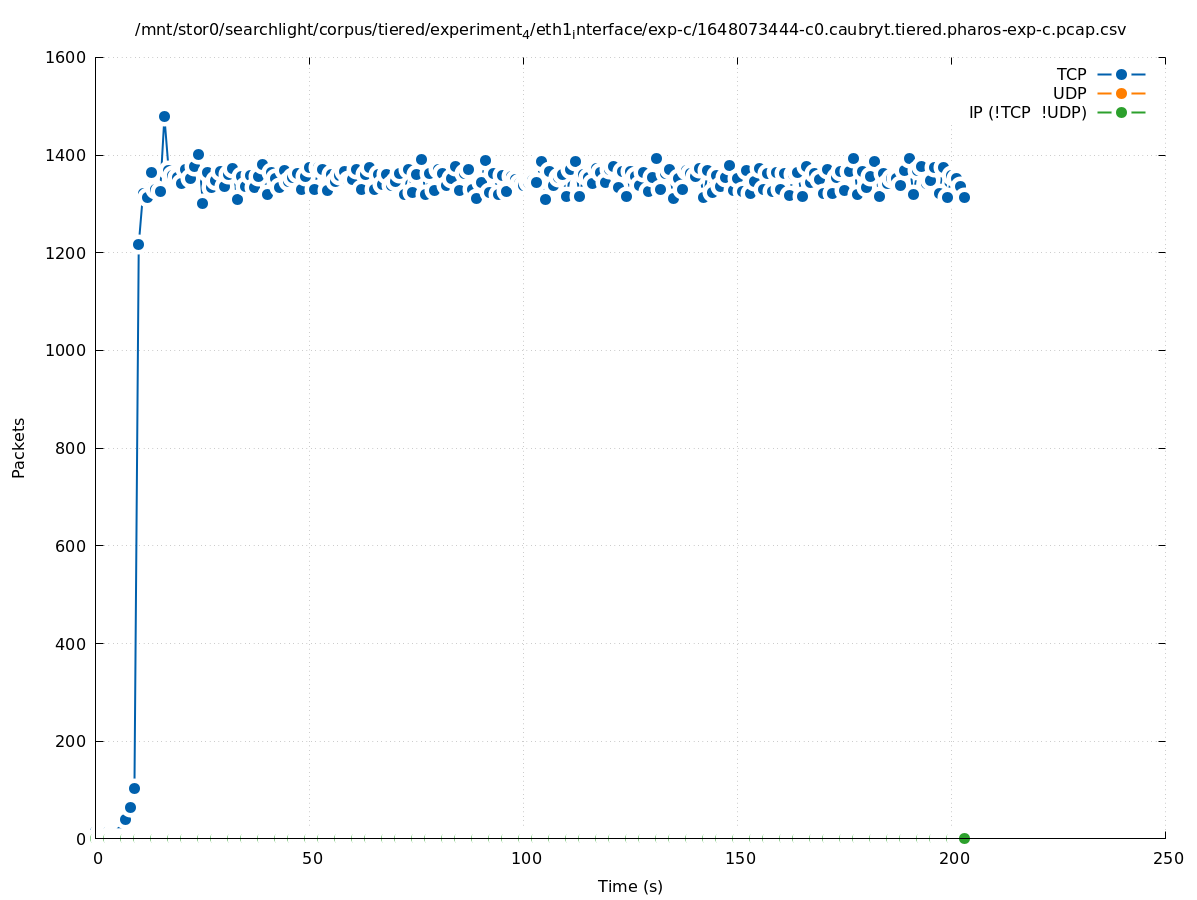Image resolution: width=1197 pixels, height=900 pixels.
Task: Click the orange UDP legend marker
Action: pyautogui.click(x=1121, y=93)
